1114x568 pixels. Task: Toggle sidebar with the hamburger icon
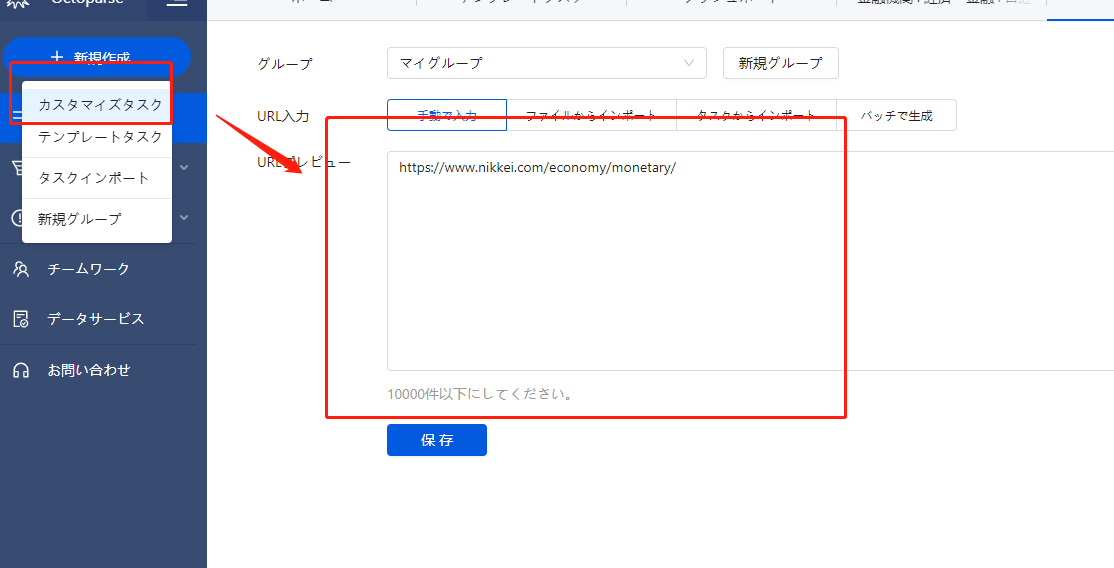[177, 2]
